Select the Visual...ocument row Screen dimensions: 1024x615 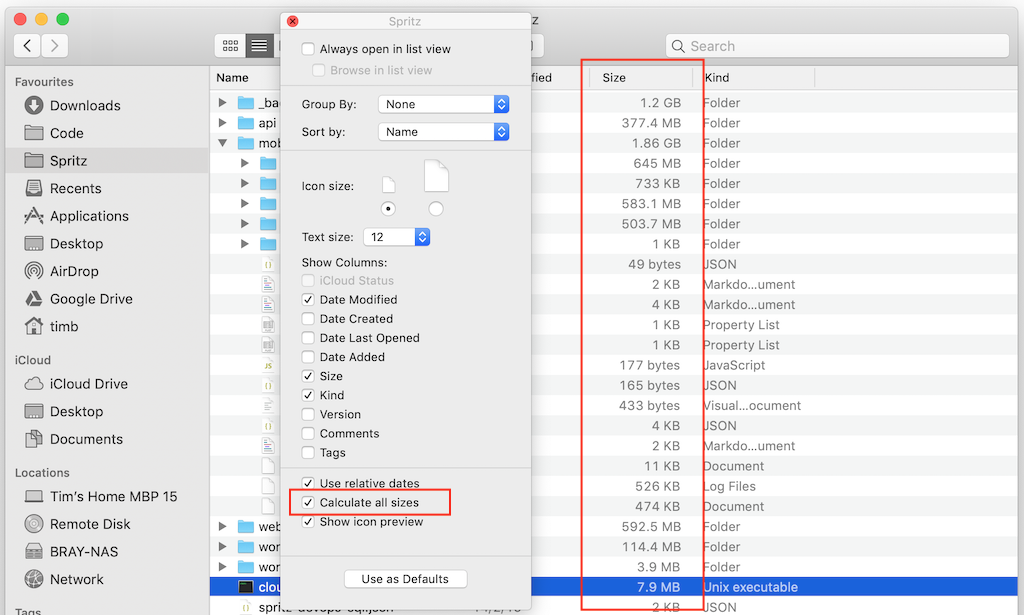[613, 405]
